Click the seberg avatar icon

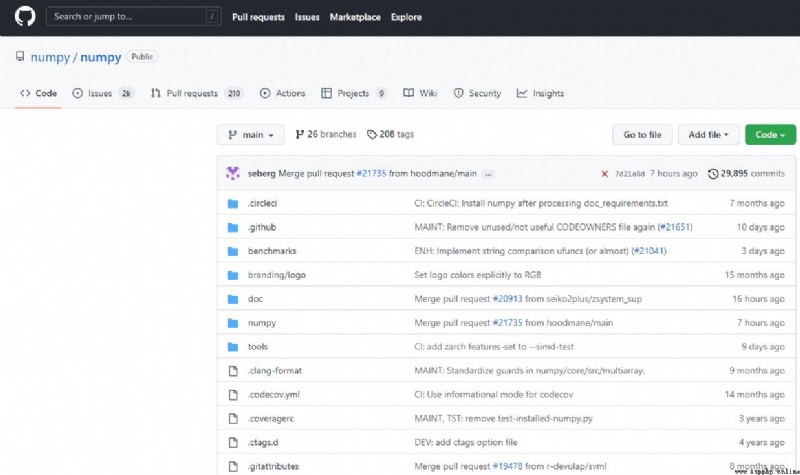233,173
